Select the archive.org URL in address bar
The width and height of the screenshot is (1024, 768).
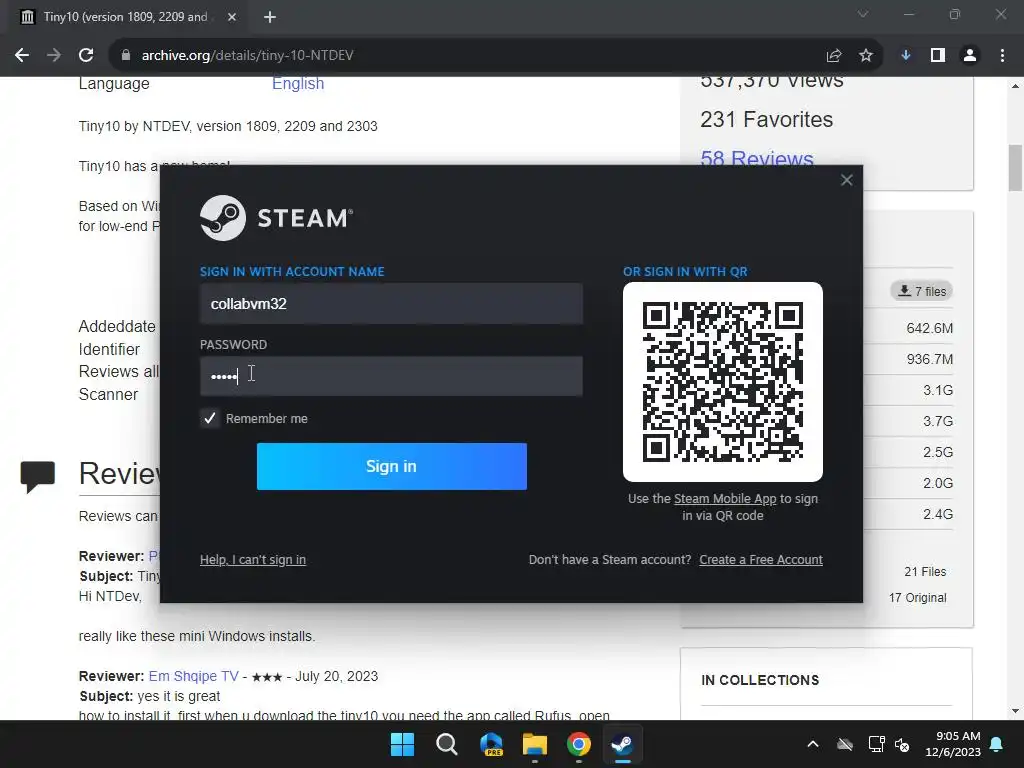tap(248, 56)
